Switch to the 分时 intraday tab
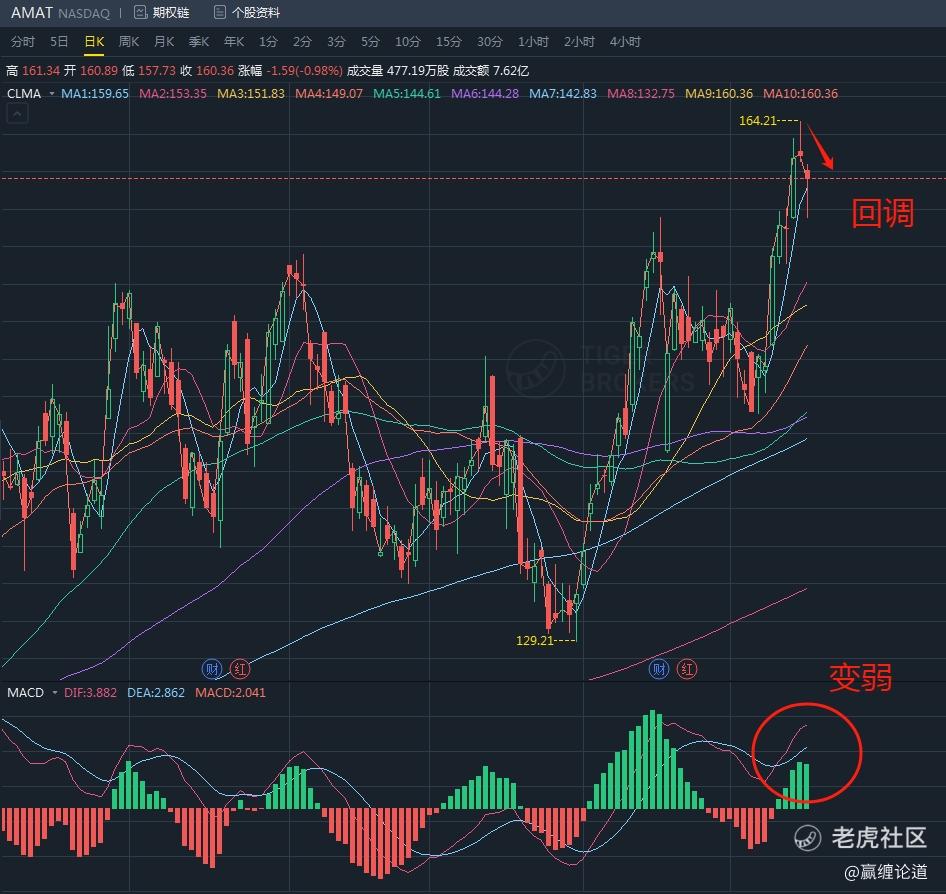Image resolution: width=946 pixels, height=894 pixels. (x=23, y=42)
